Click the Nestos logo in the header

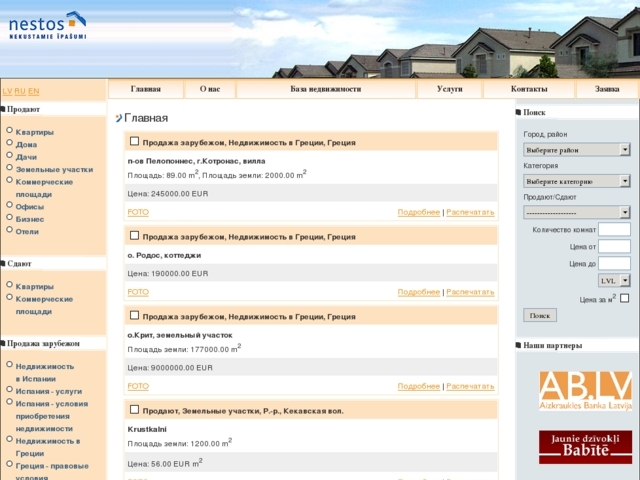pyautogui.click(x=48, y=25)
